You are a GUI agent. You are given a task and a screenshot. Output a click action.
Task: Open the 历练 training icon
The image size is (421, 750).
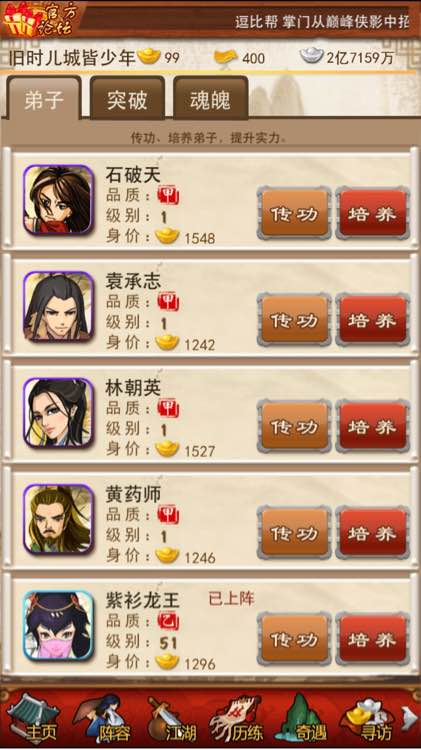(238, 718)
